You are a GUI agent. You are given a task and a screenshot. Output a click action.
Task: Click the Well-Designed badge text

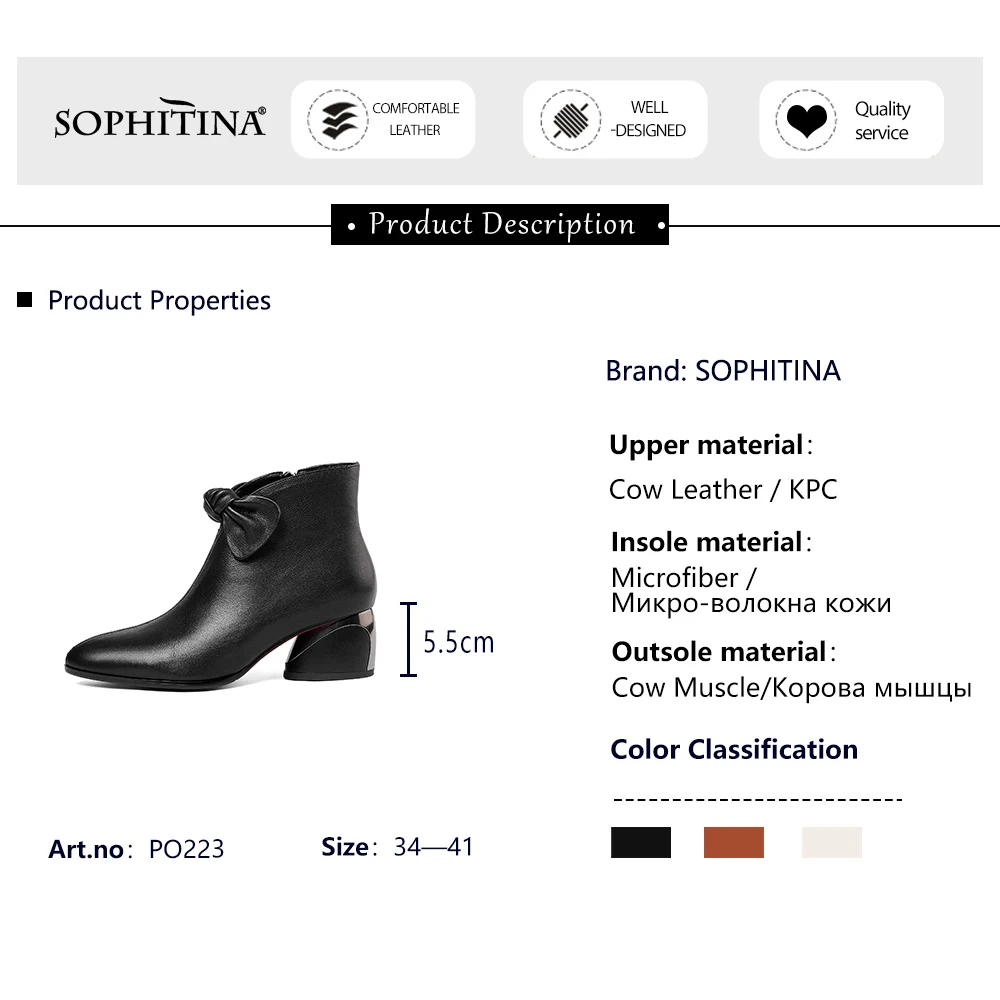[x=649, y=119]
